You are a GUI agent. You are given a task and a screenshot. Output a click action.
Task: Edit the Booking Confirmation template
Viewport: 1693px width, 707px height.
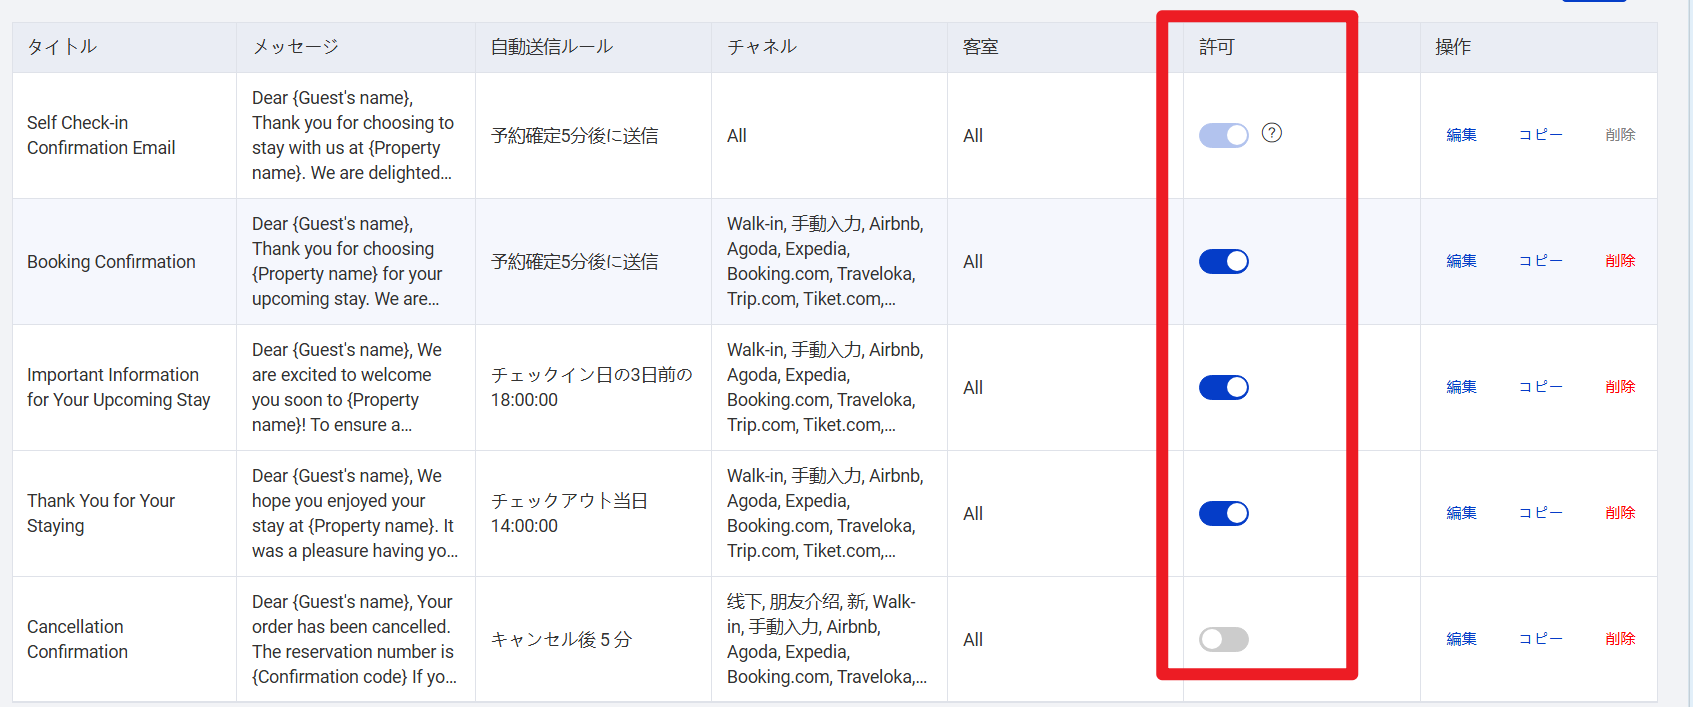click(x=1461, y=261)
